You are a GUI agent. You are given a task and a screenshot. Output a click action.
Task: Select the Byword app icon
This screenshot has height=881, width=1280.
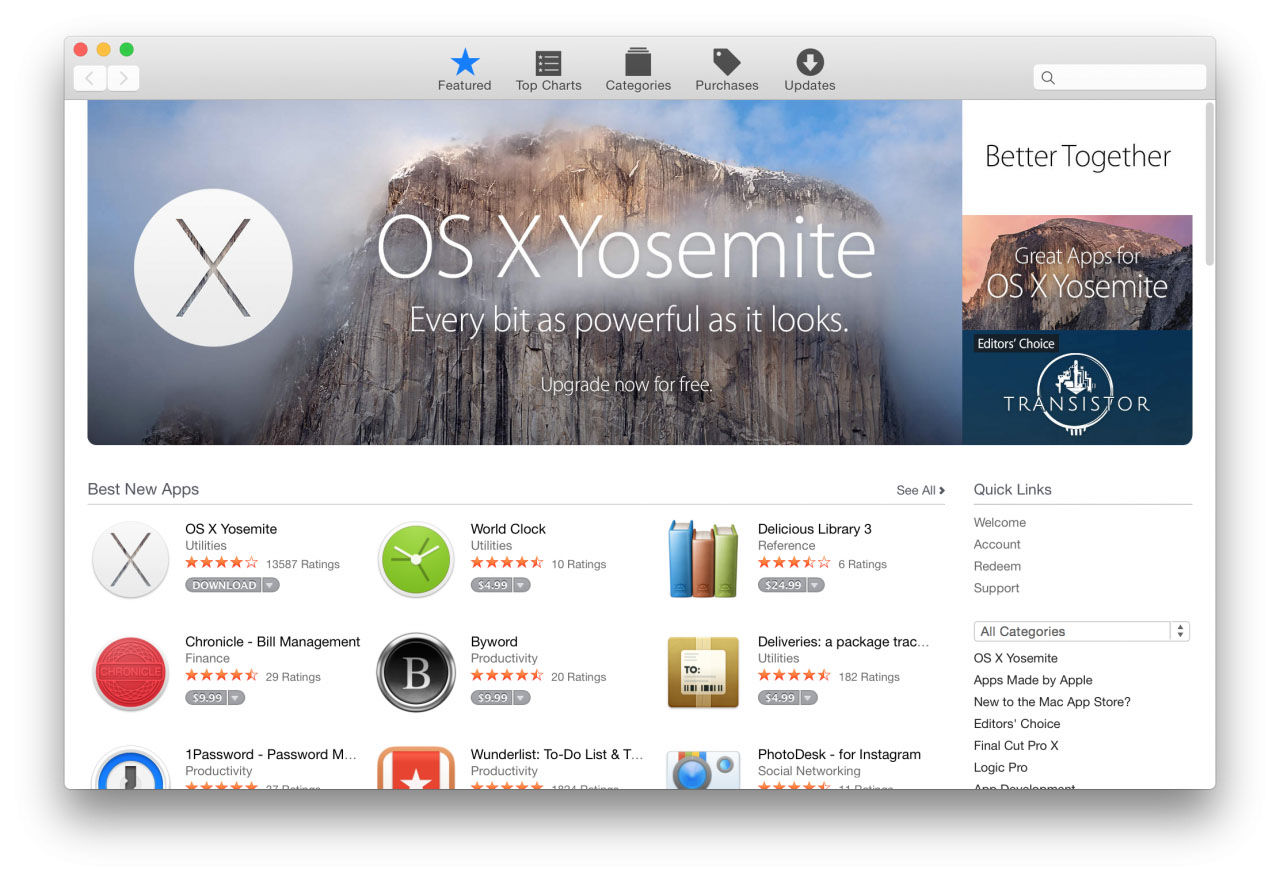pos(416,672)
